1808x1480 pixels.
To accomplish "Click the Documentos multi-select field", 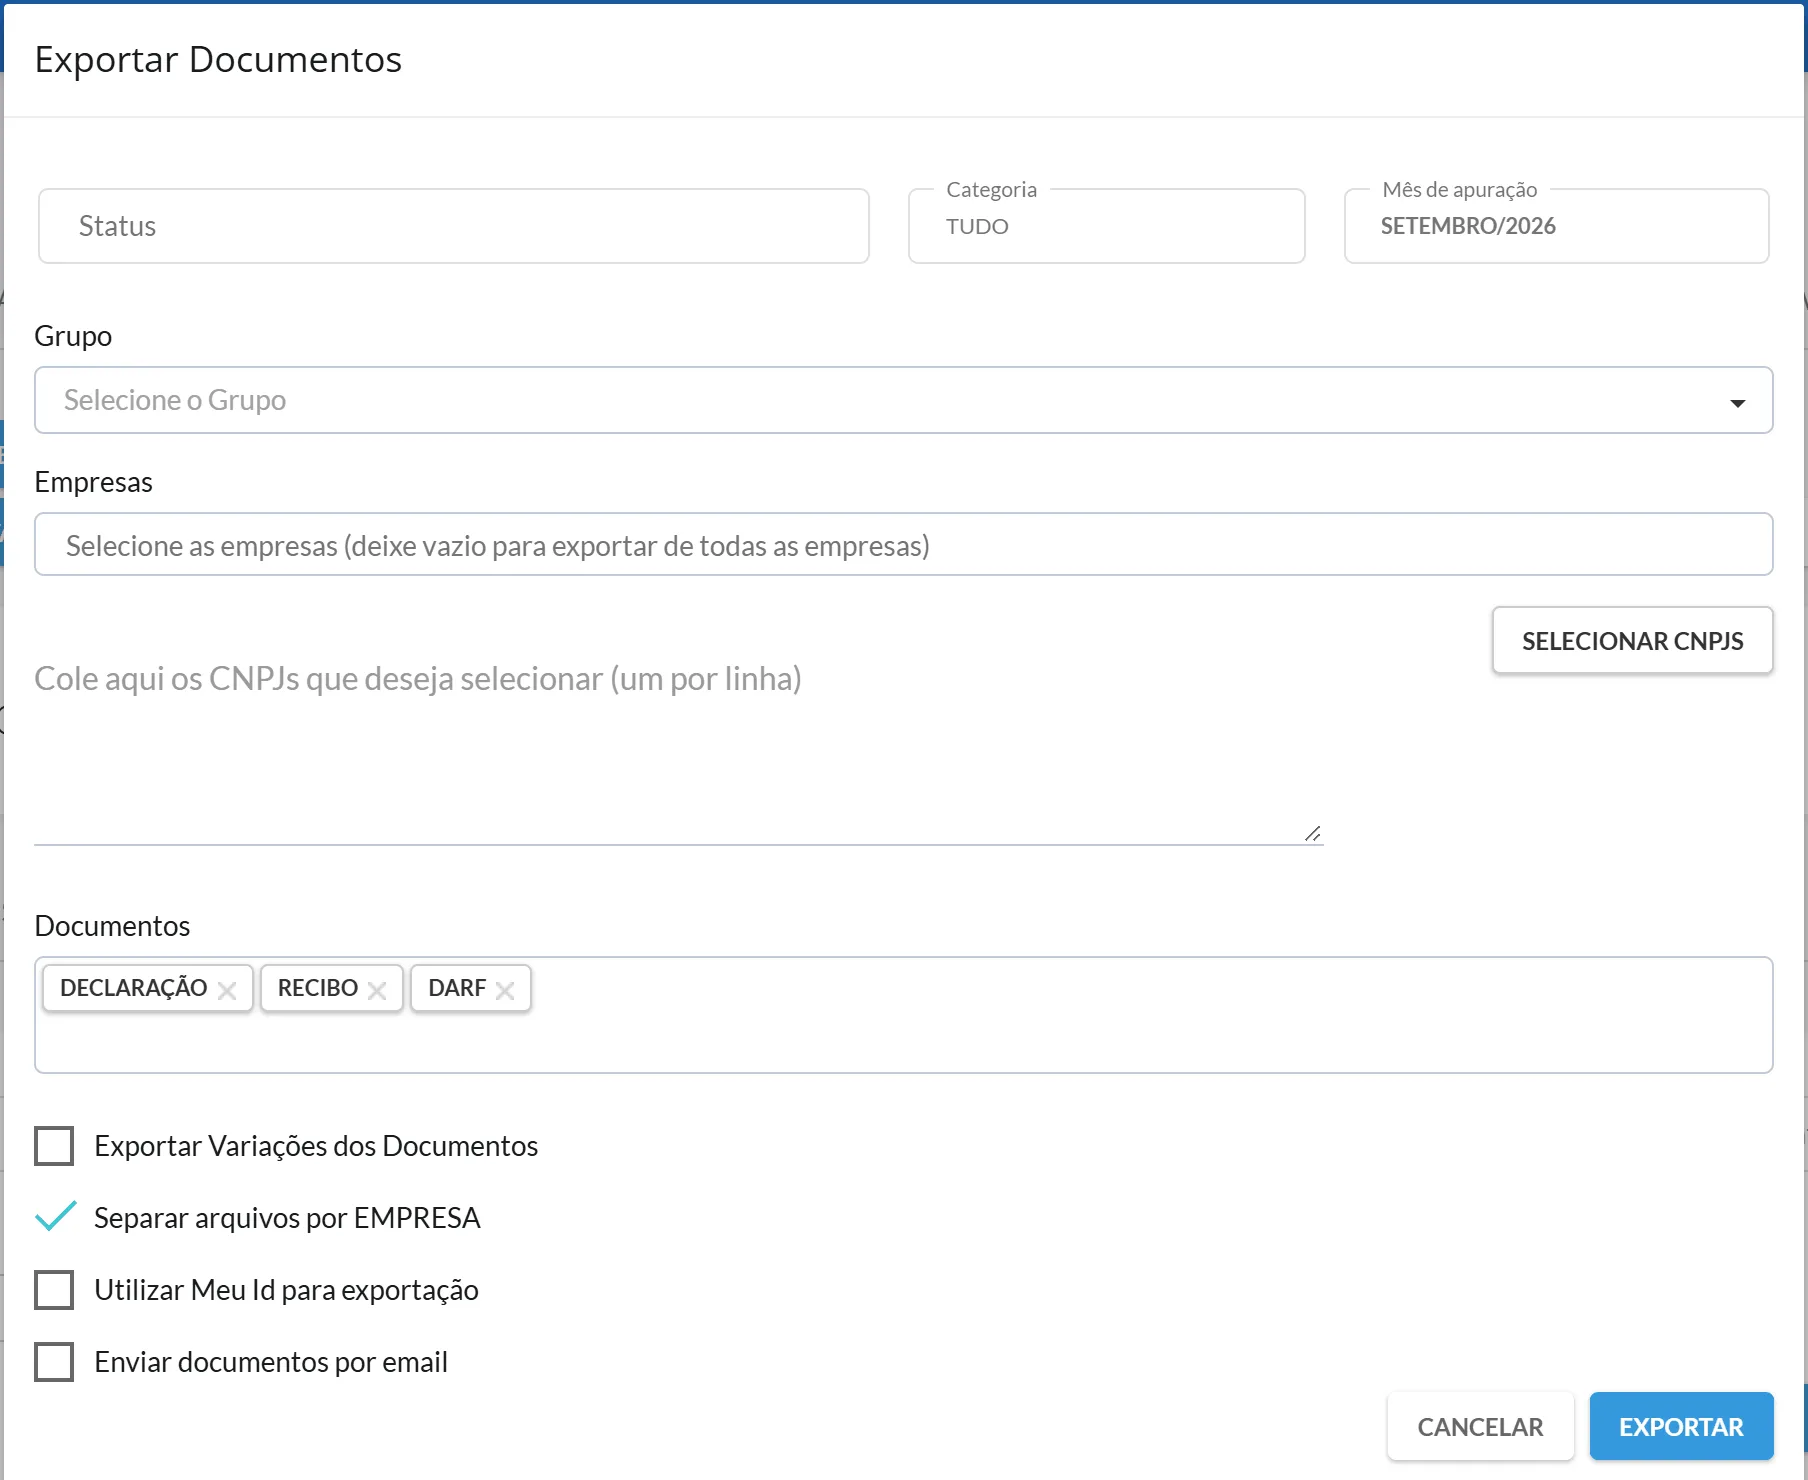I will [x=904, y=1015].
